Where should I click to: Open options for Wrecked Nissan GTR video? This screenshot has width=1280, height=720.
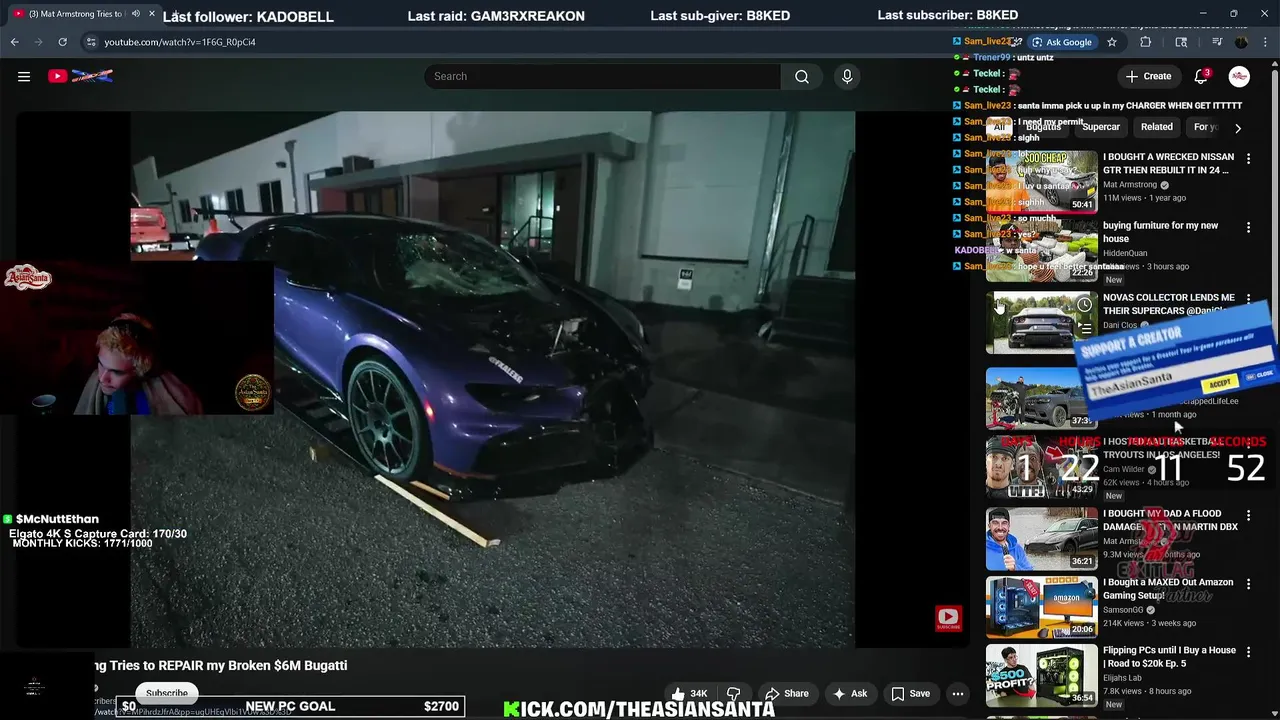pos(1248,159)
